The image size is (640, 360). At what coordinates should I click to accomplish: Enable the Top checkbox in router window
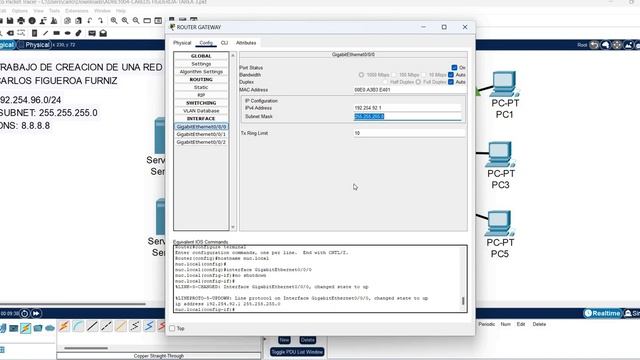click(x=172, y=328)
